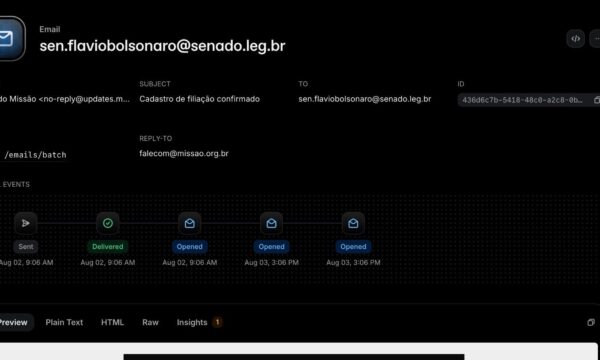
Task: Click the Opened icon dated Aug 02
Action: (x=189, y=223)
